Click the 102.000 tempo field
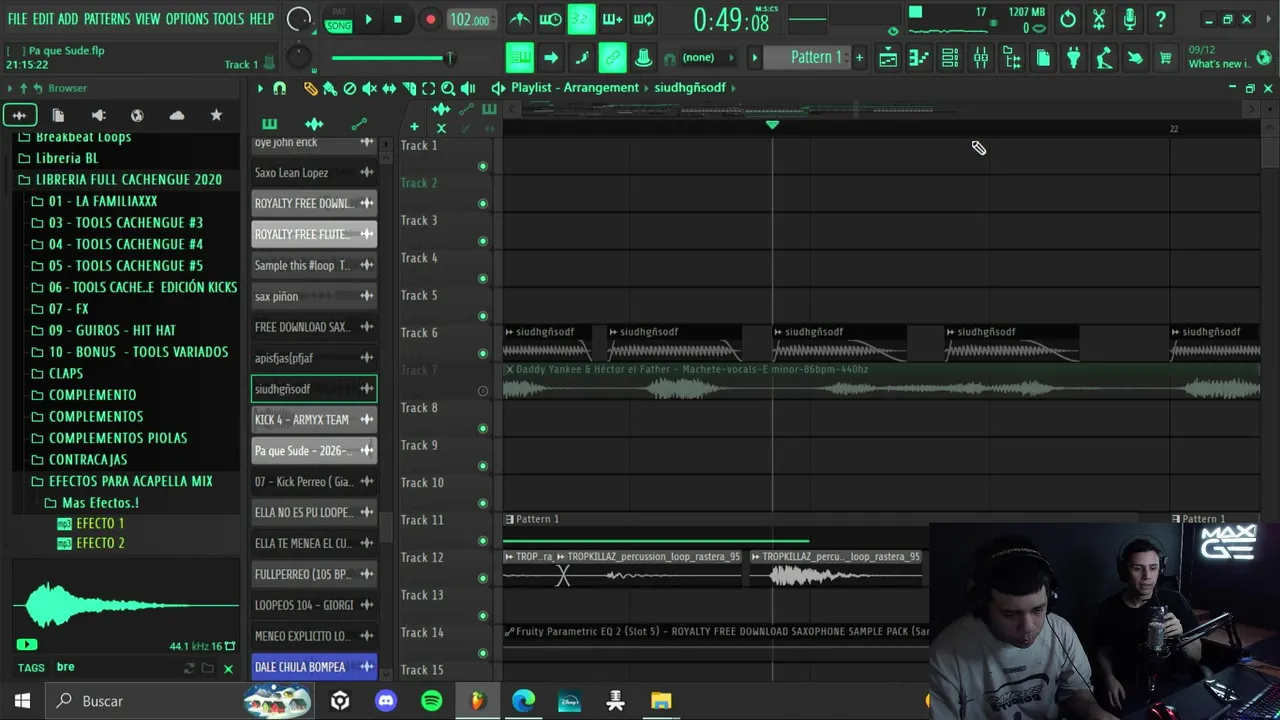The width and height of the screenshot is (1280, 720). pyautogui.click(x=469, y=20)
